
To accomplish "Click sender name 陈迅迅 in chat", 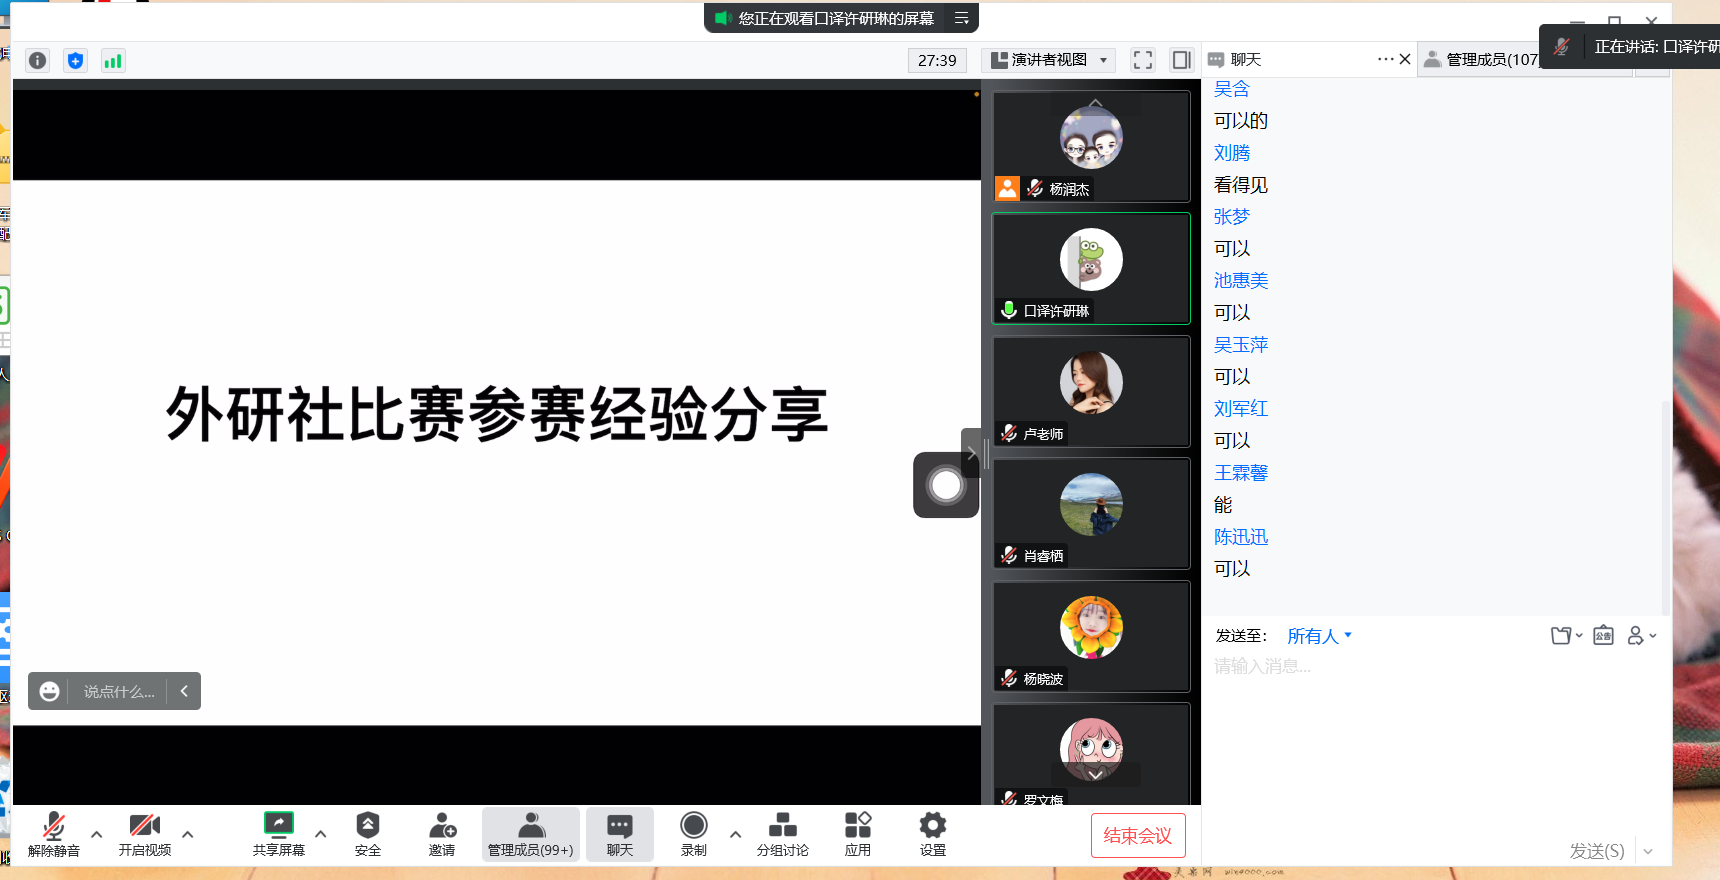I will (1241, 537).
